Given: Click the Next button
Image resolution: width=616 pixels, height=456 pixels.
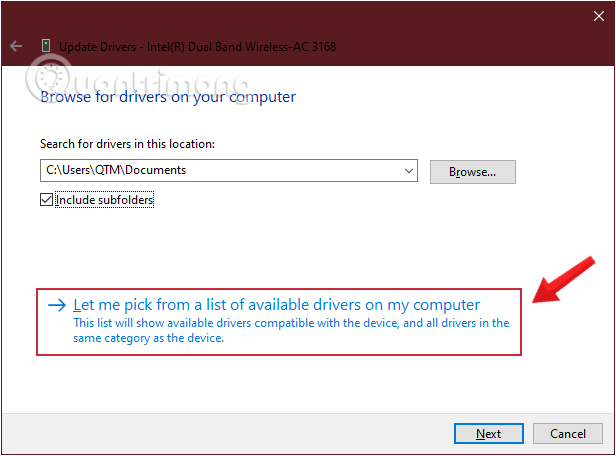Looking at the screenshot, I should click(488, 433).
